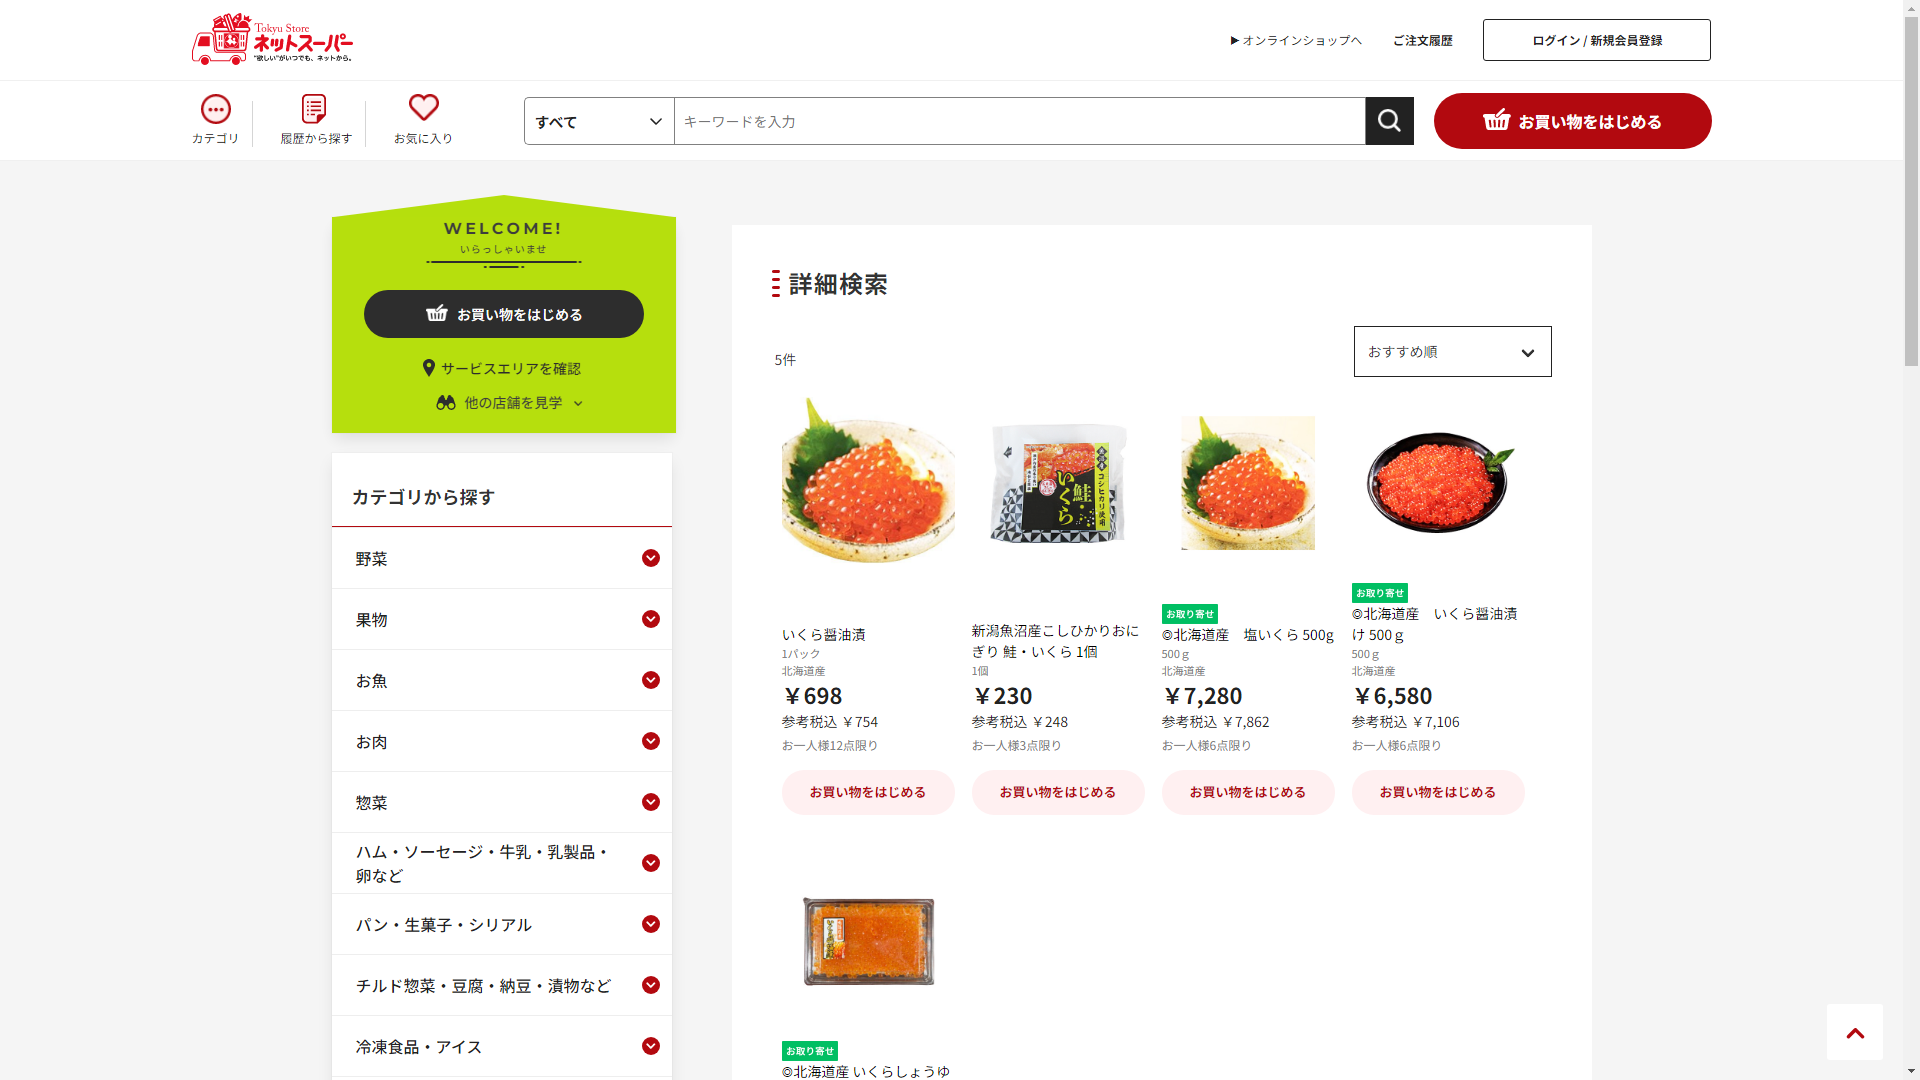Viewport: 1920px width, 1080px height.
Task: Click ログイン / 新規会員登録 button
Action: 1597,40
